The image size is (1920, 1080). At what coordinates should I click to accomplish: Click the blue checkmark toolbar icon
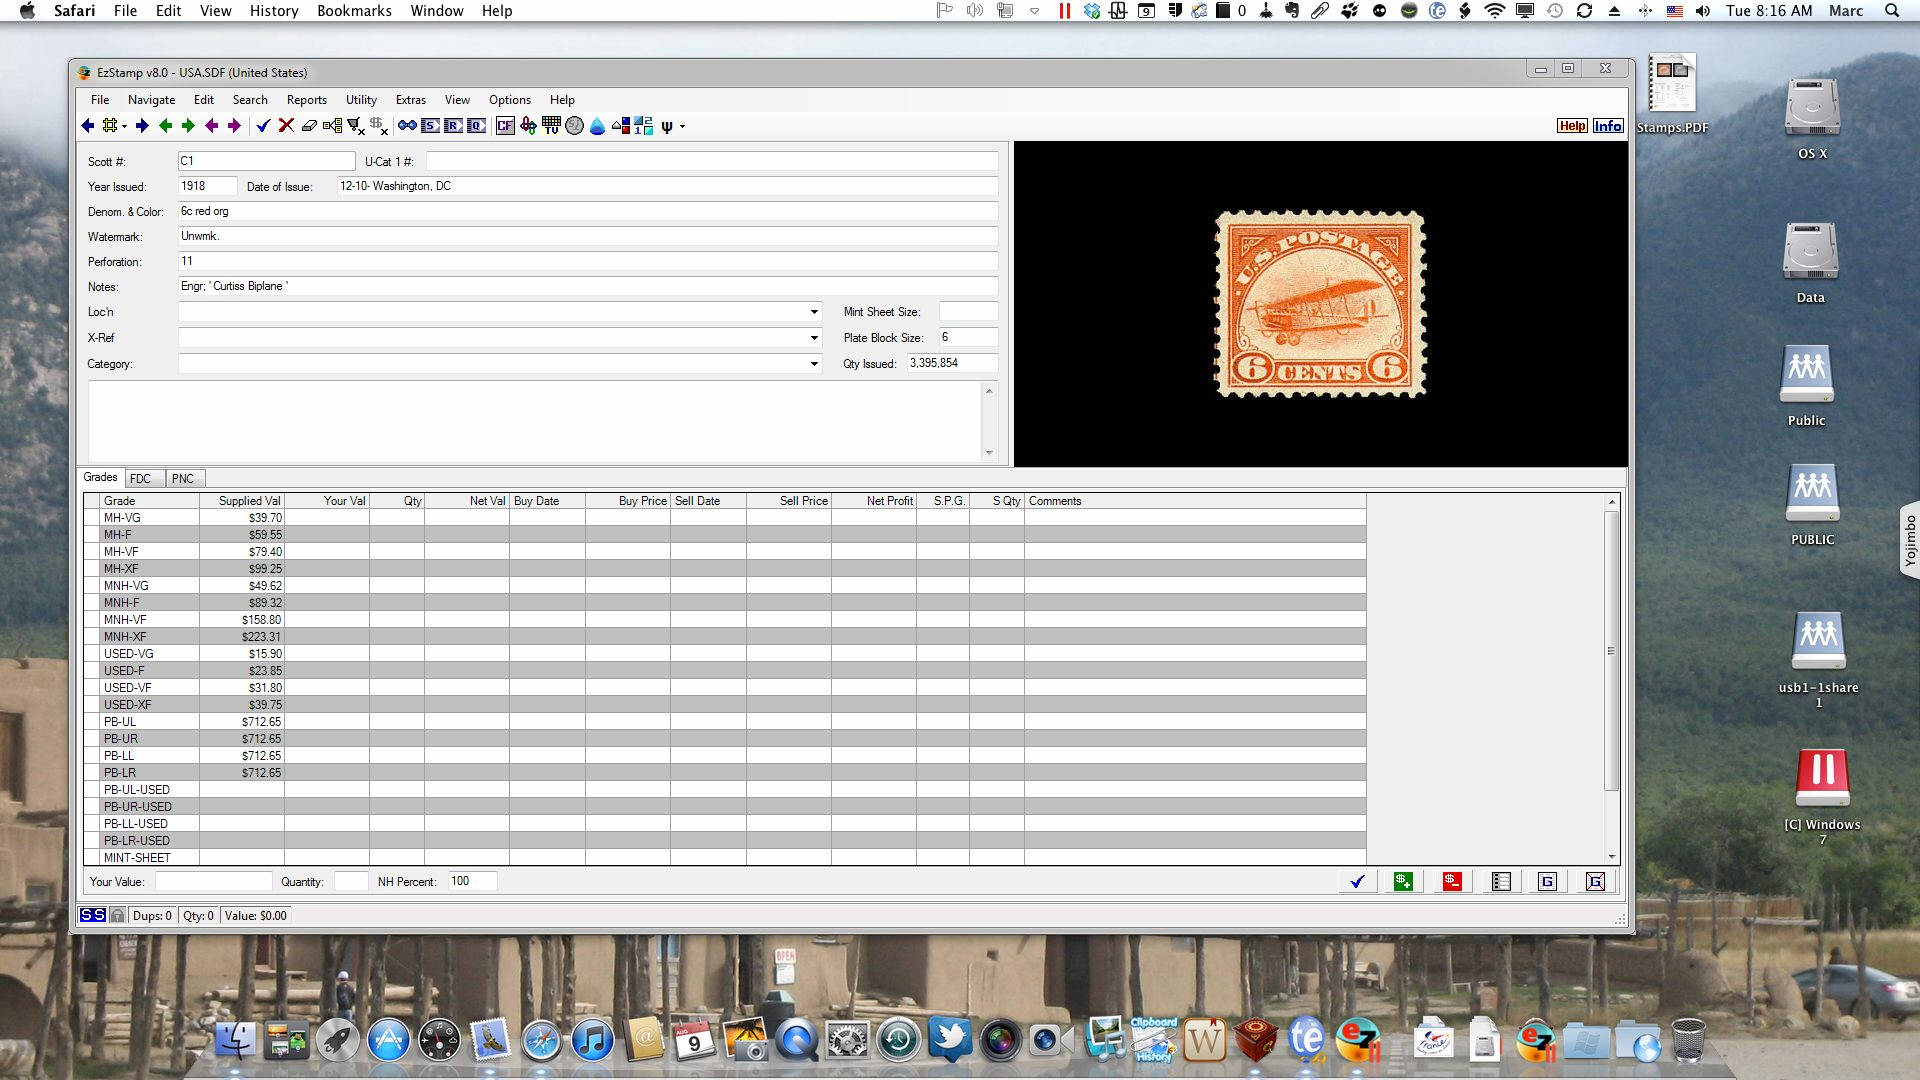[x=263, y=126]
